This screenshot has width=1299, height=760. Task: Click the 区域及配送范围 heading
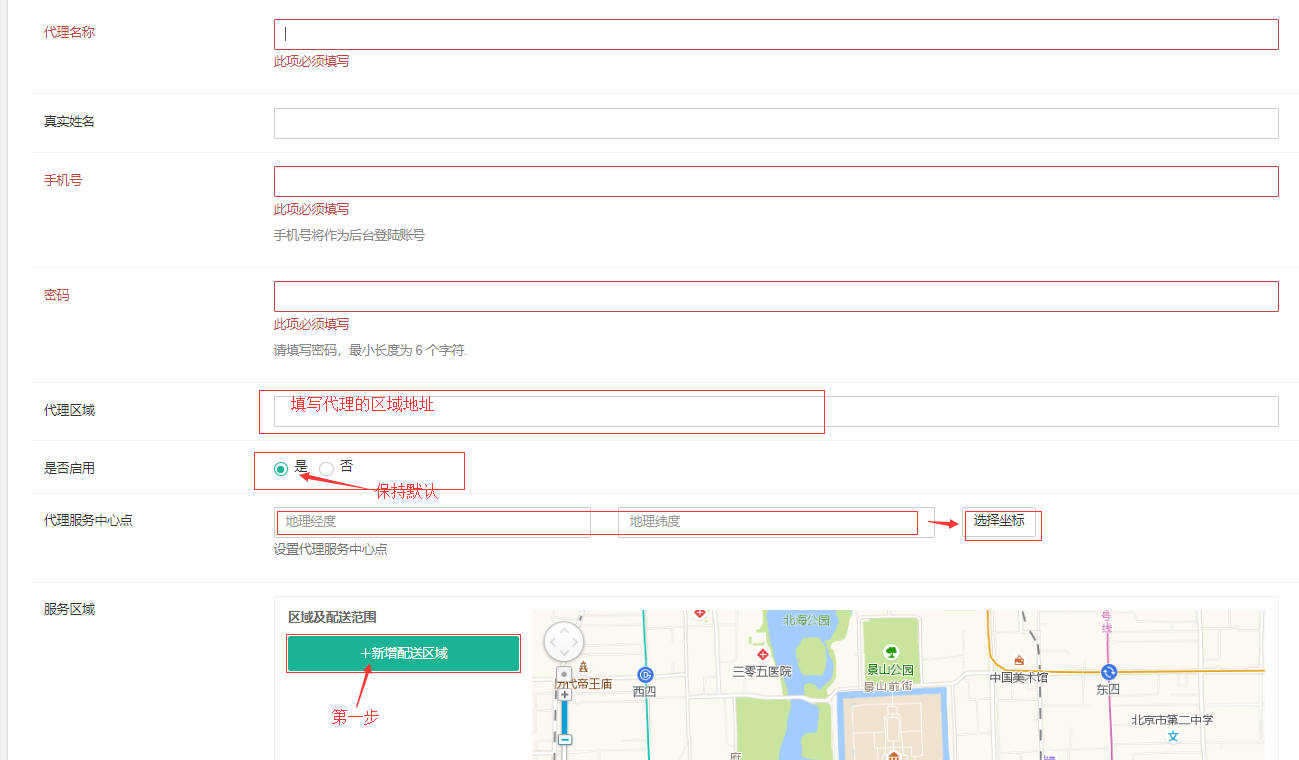[x=332, y=617]
